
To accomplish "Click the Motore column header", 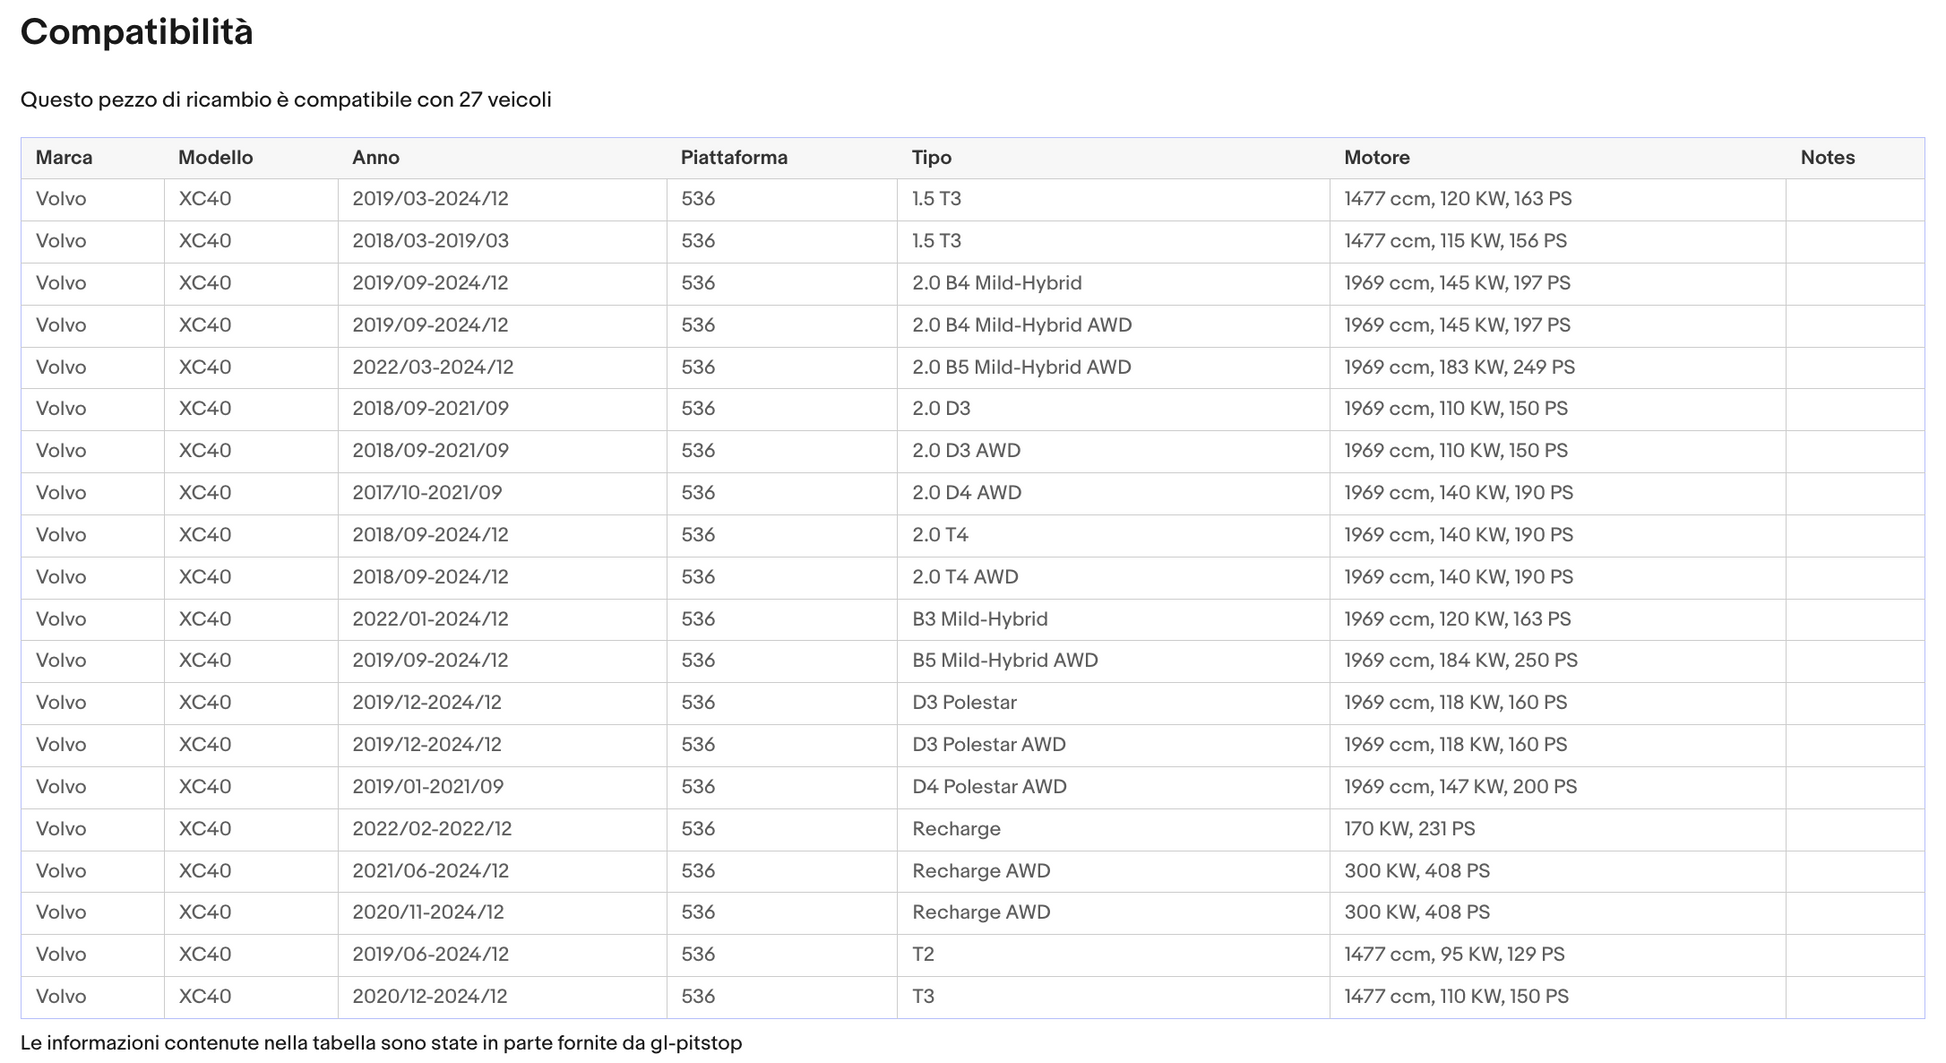I will [x=1377, y=158].
